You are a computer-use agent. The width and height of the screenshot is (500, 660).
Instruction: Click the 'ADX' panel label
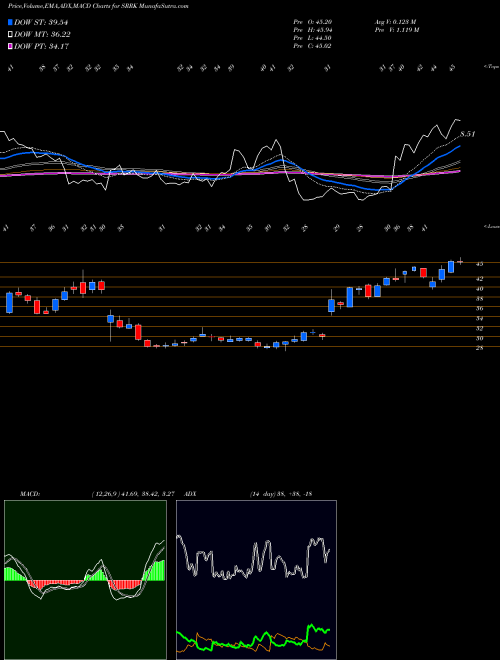tap(191, 493)
